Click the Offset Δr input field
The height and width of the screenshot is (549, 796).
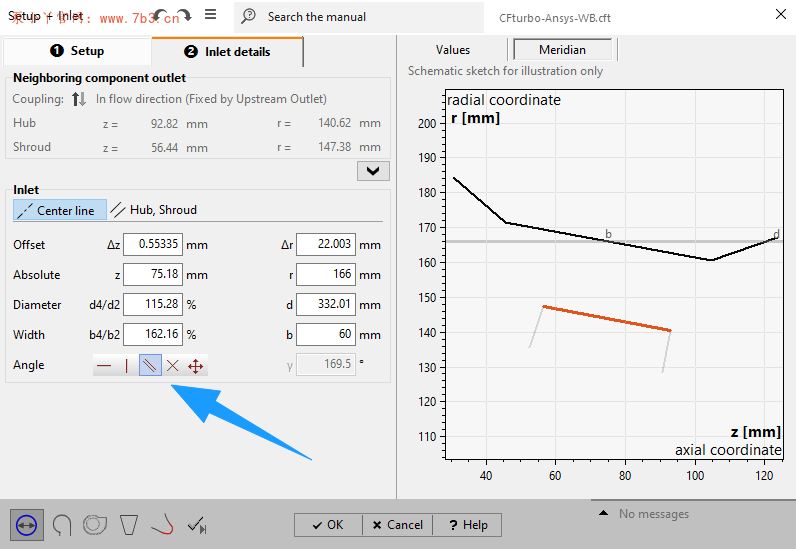(326, 244)
